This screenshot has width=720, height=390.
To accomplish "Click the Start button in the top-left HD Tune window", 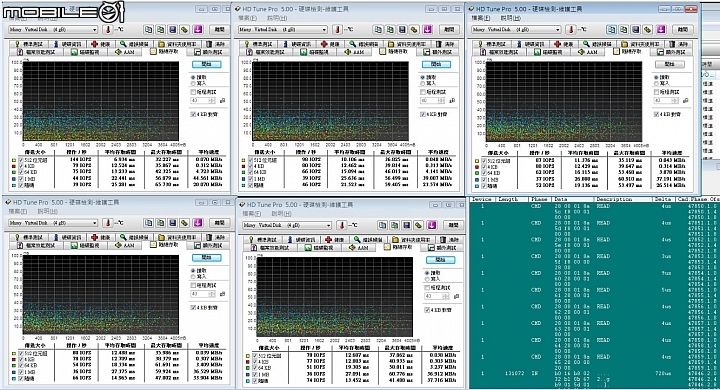I will point(207,64).
